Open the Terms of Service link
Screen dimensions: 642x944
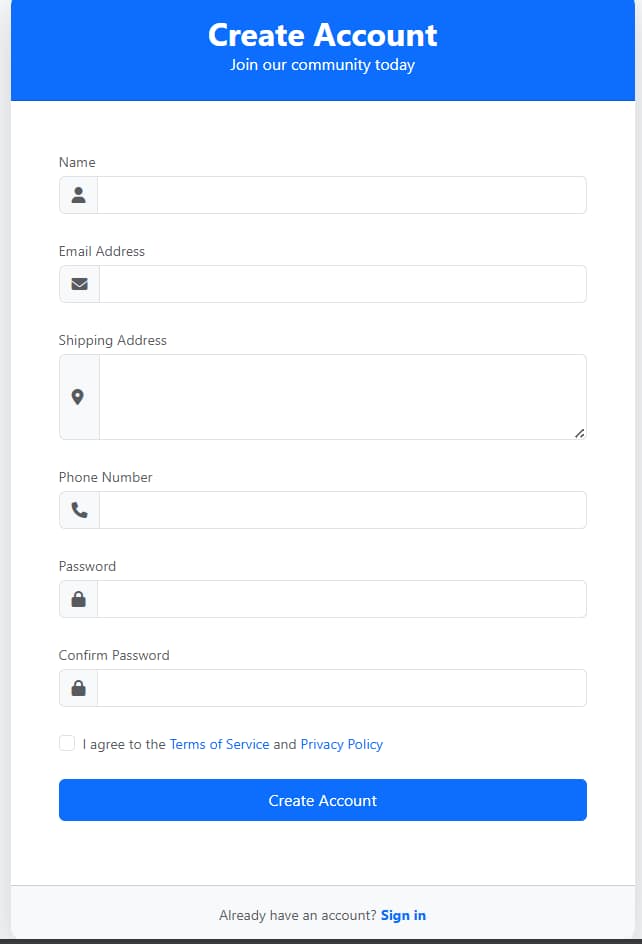(x=219, y=744)
